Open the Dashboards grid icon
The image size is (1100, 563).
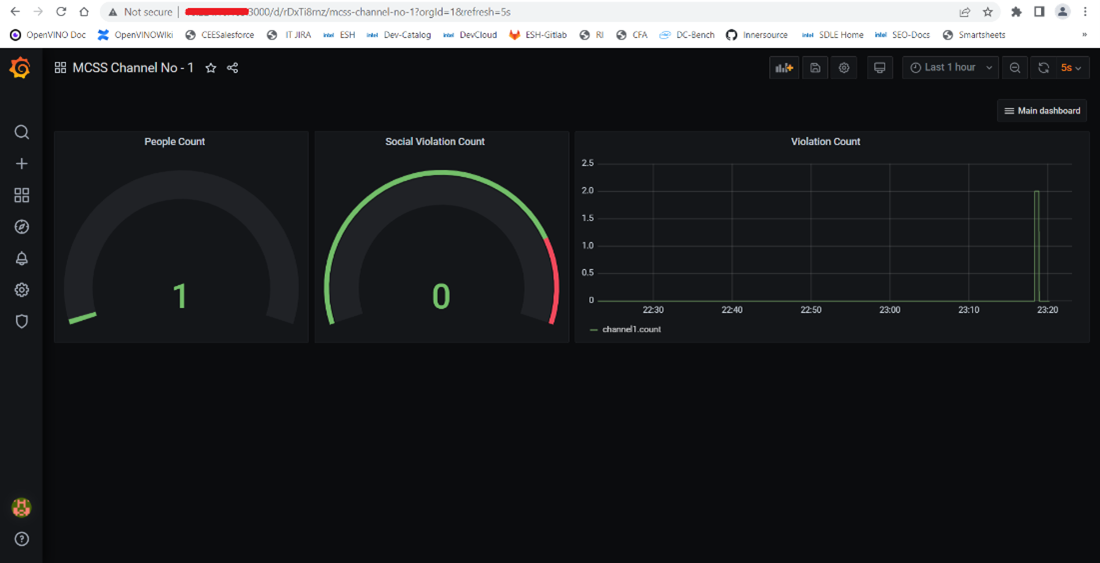click(x=21, y=195)
